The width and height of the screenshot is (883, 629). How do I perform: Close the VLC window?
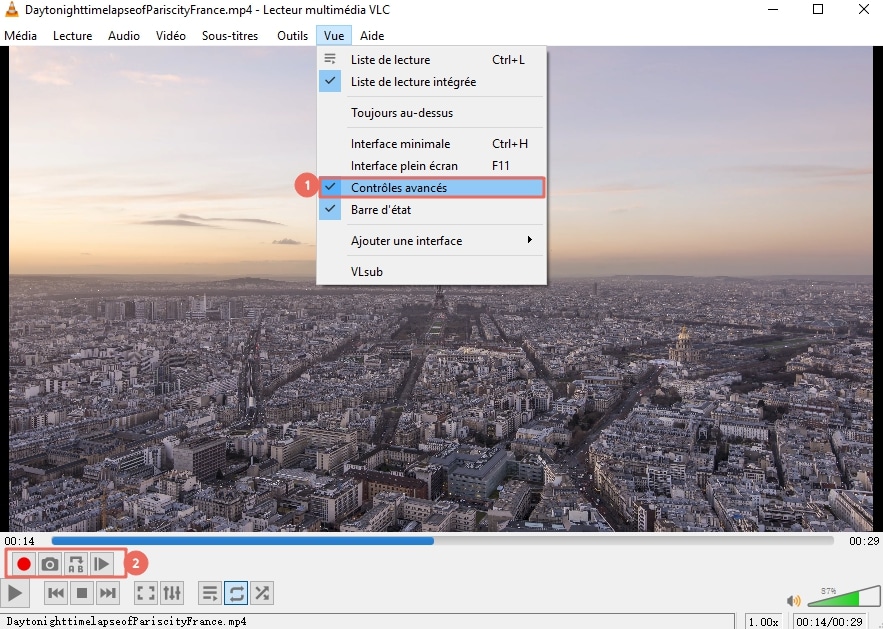point(863,10)
